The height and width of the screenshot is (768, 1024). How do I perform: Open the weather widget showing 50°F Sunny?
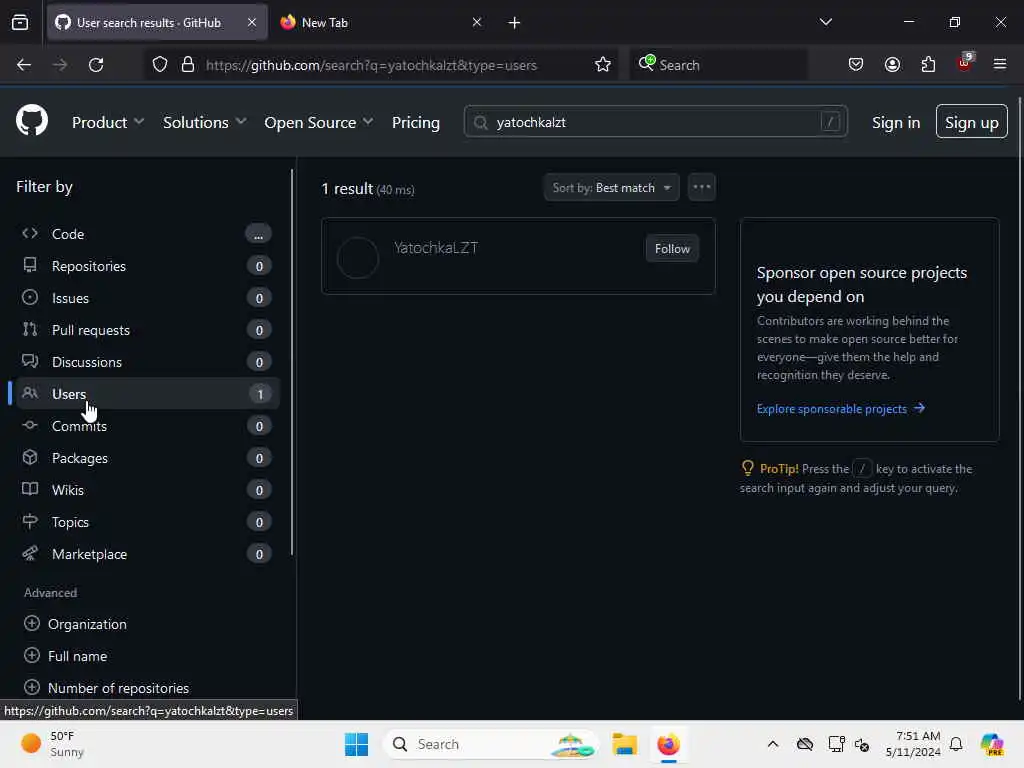[52, 744]
